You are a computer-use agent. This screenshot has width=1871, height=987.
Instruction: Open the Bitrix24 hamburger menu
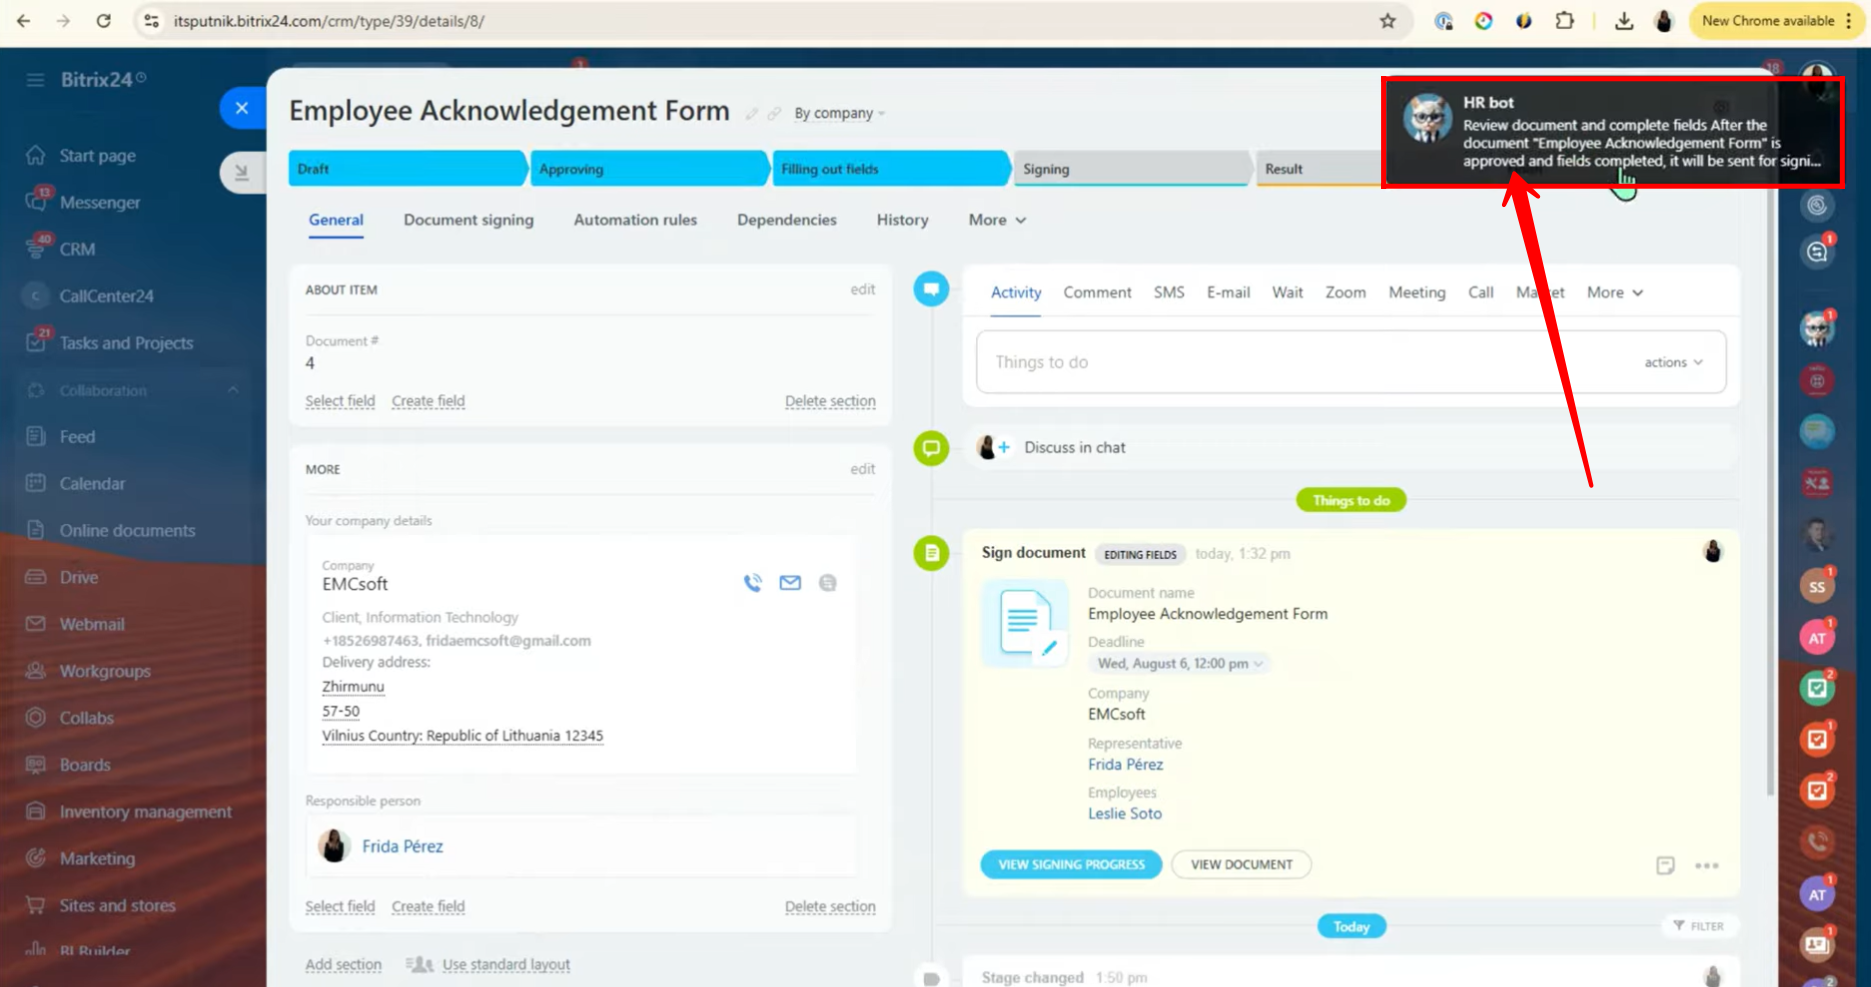pyautogui.click(x=35, y=80)
